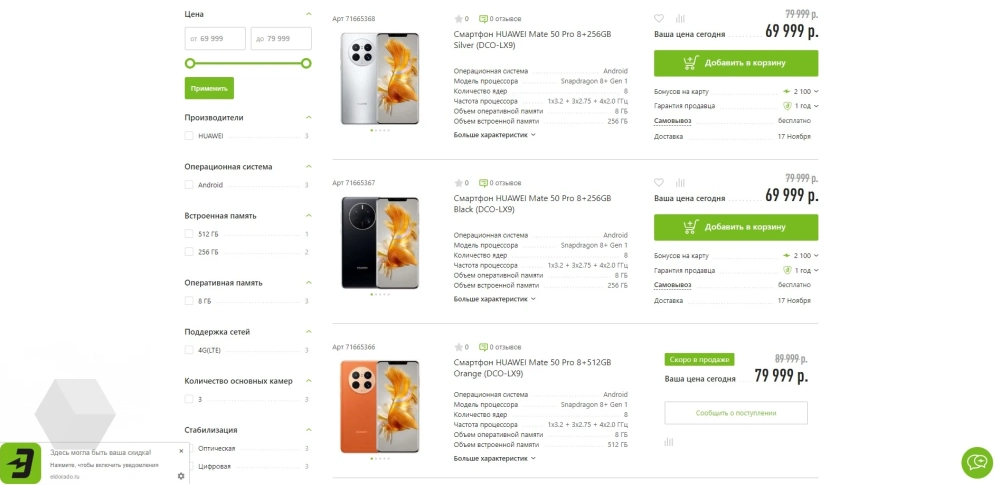Viewport: 1000px width, 485px height.
Task: Add silver Mate 50 Pro to cart
Action: pyautogui.click(x=735, y=63)
